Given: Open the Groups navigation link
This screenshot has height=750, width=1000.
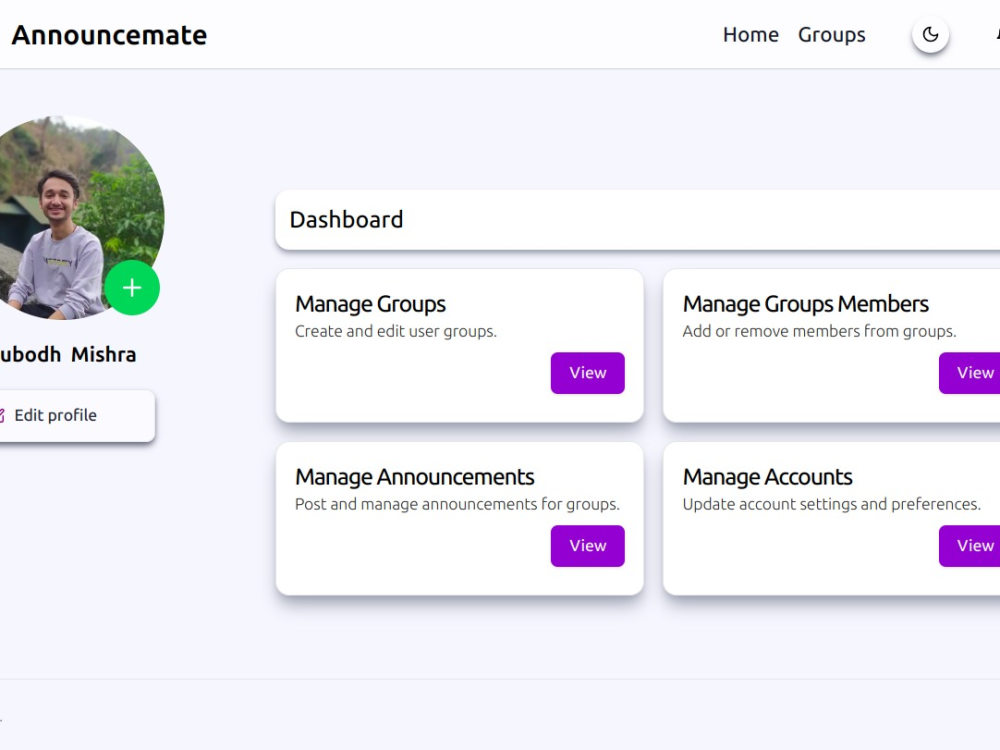Looking at the screenshot, I should click(x=832, y=34).
